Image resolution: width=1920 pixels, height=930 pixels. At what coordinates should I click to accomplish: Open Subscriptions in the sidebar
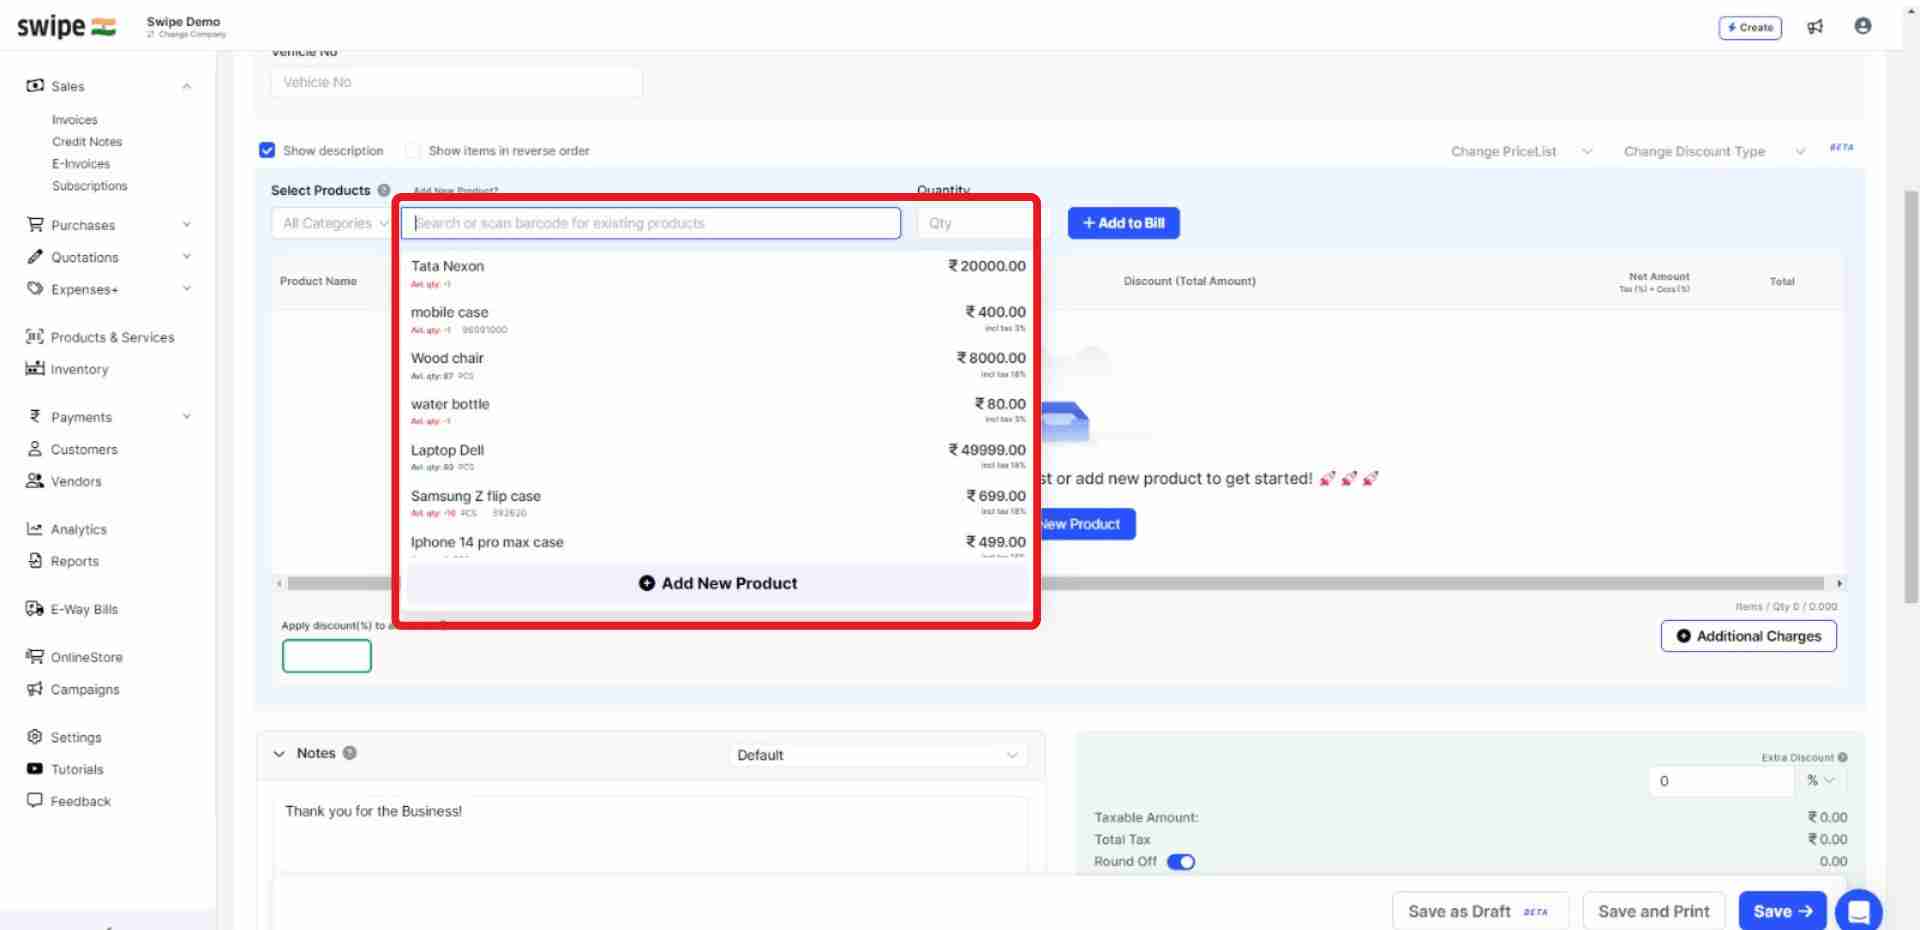coord(90,186)
